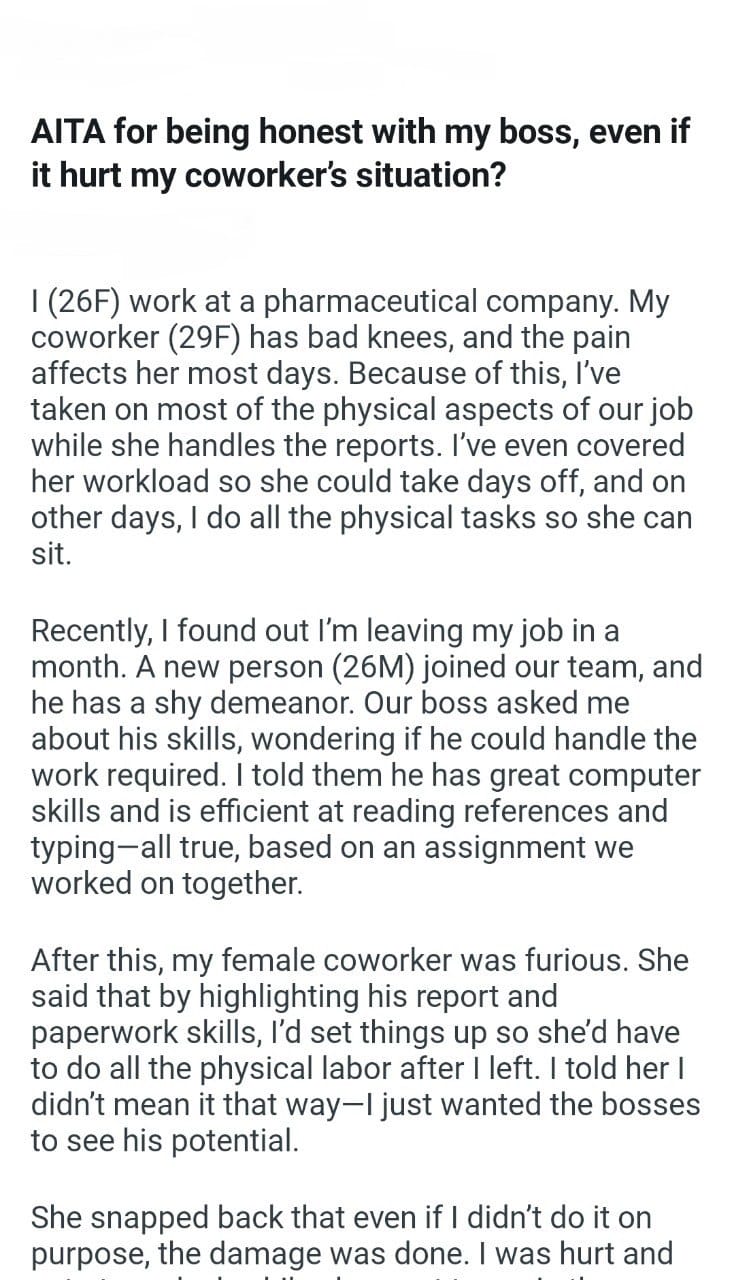
Task: Select the paragraph beginning "Recently, I found out"
Action: [x=367, y=757]
